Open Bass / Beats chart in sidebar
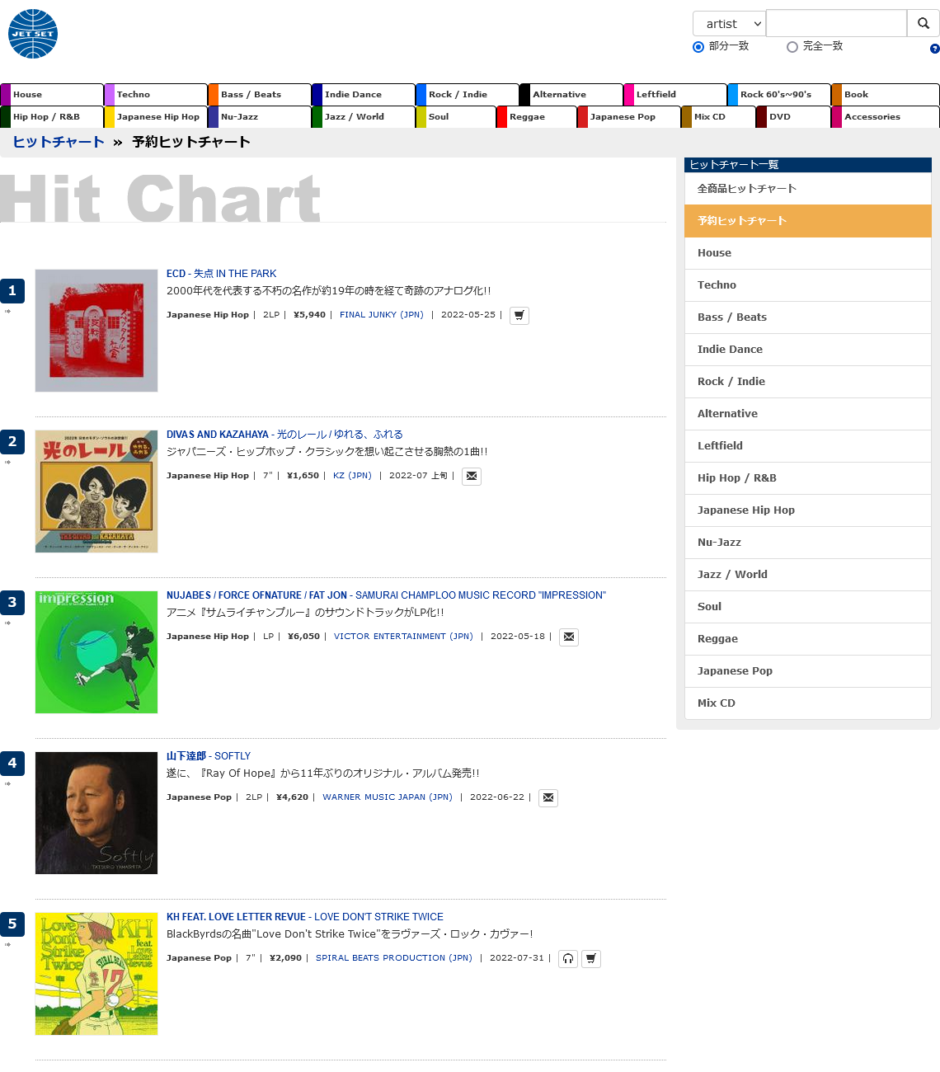 click(x=807, y=317)
